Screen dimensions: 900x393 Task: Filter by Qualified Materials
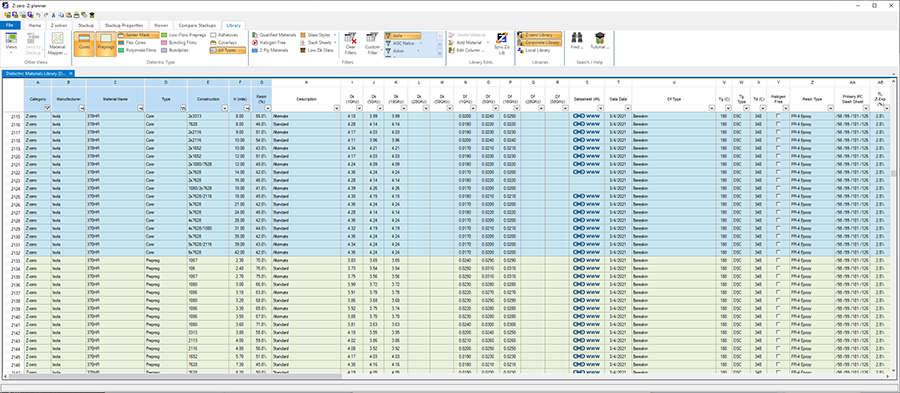click(273, 35)
